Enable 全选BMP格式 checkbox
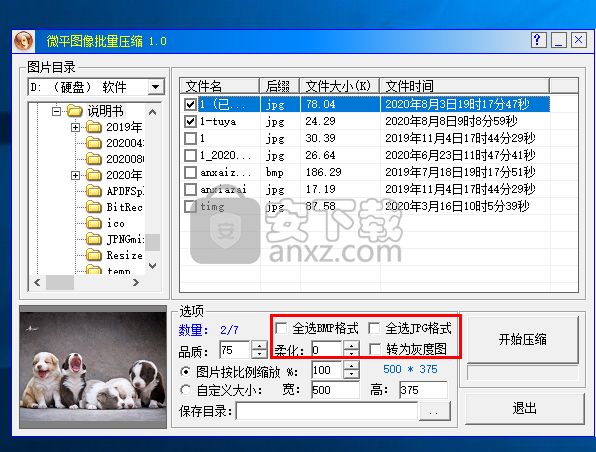 [281, 328]
